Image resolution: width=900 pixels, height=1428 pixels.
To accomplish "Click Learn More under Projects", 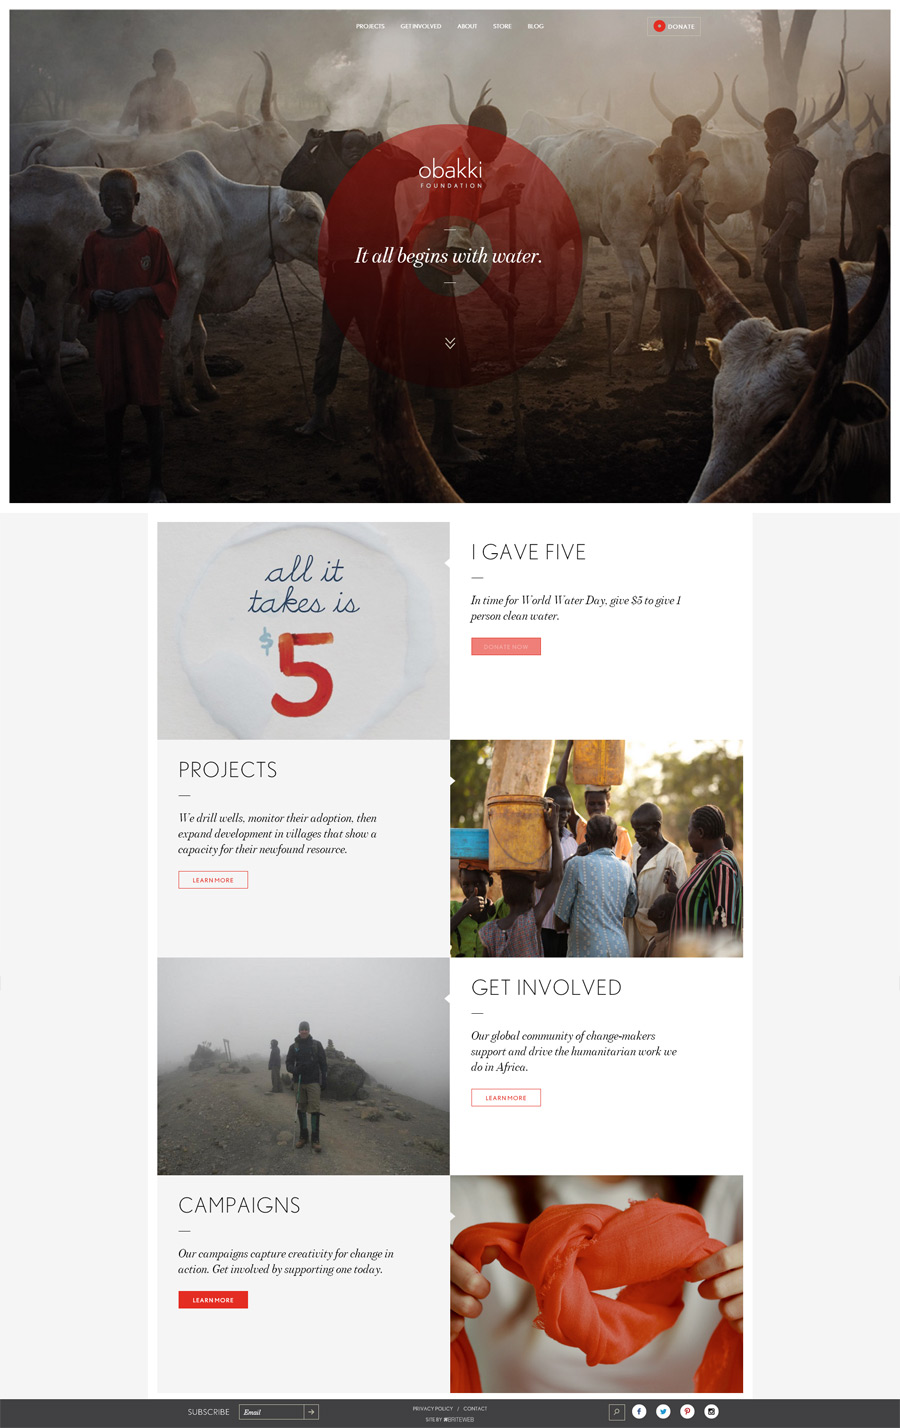I will [213, 880].
